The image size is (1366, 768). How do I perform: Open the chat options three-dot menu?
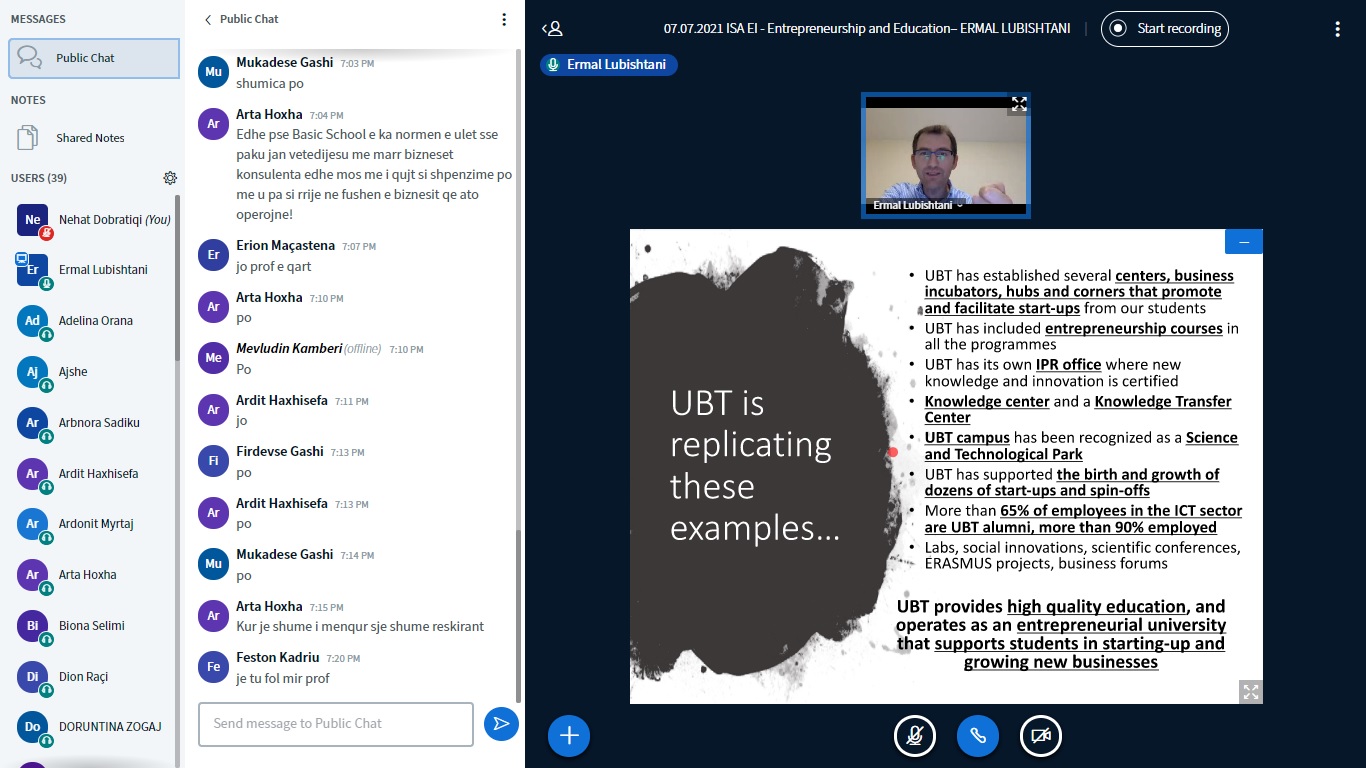504,19
